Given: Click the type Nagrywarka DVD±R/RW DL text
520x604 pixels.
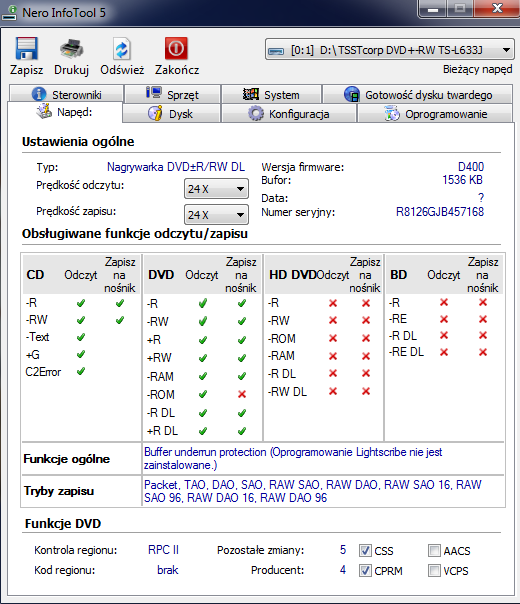Looking at the screenshot, I should pos(176,167).
